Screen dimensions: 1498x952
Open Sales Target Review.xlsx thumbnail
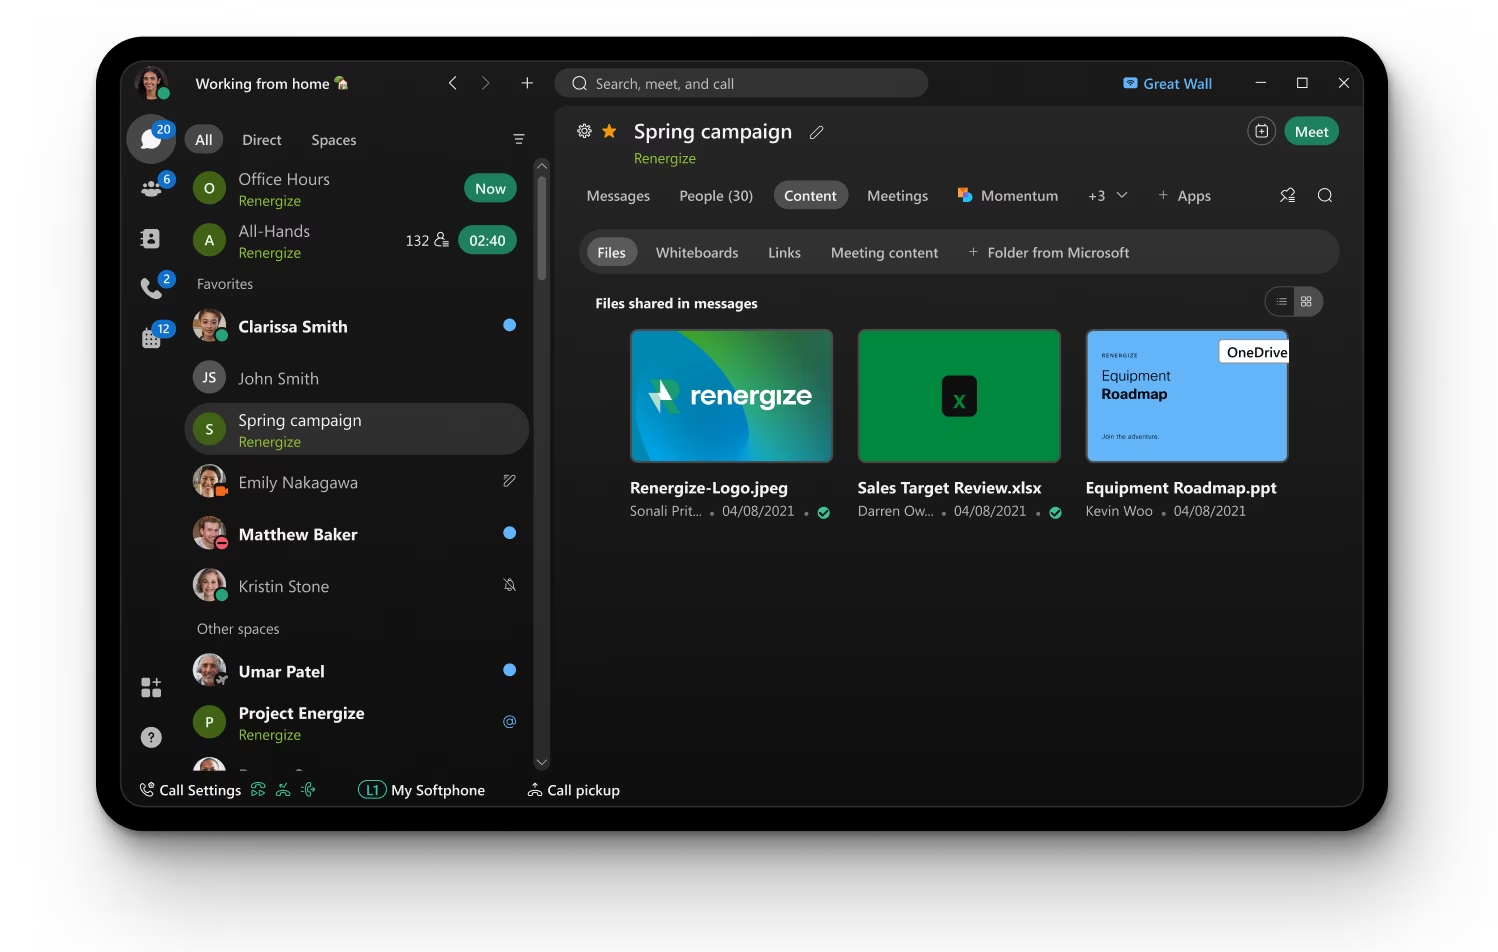[x=959, y=396]
